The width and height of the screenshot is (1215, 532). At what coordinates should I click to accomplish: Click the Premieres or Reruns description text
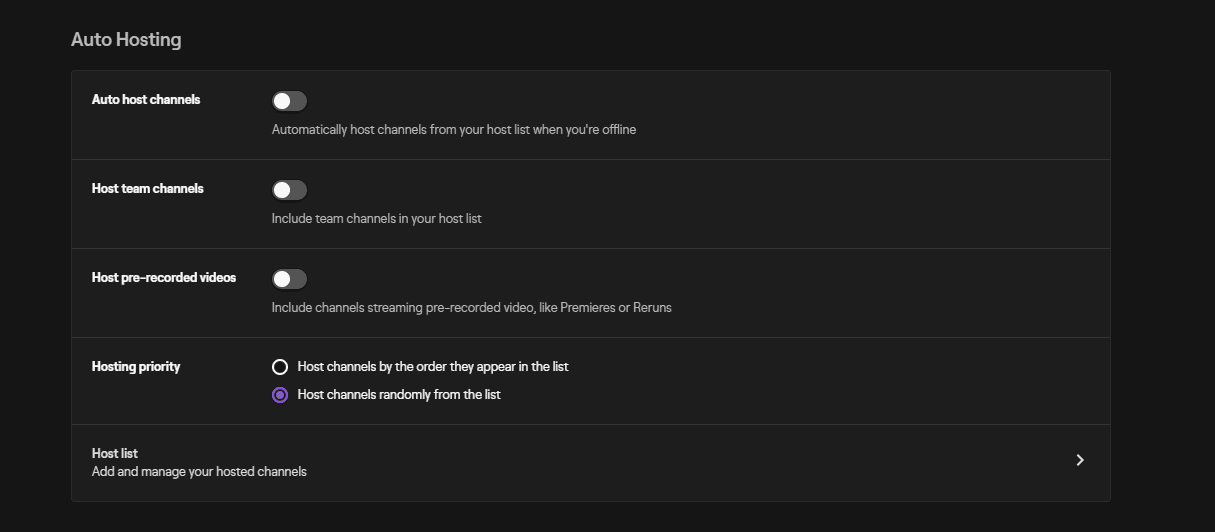coord(472,307)
